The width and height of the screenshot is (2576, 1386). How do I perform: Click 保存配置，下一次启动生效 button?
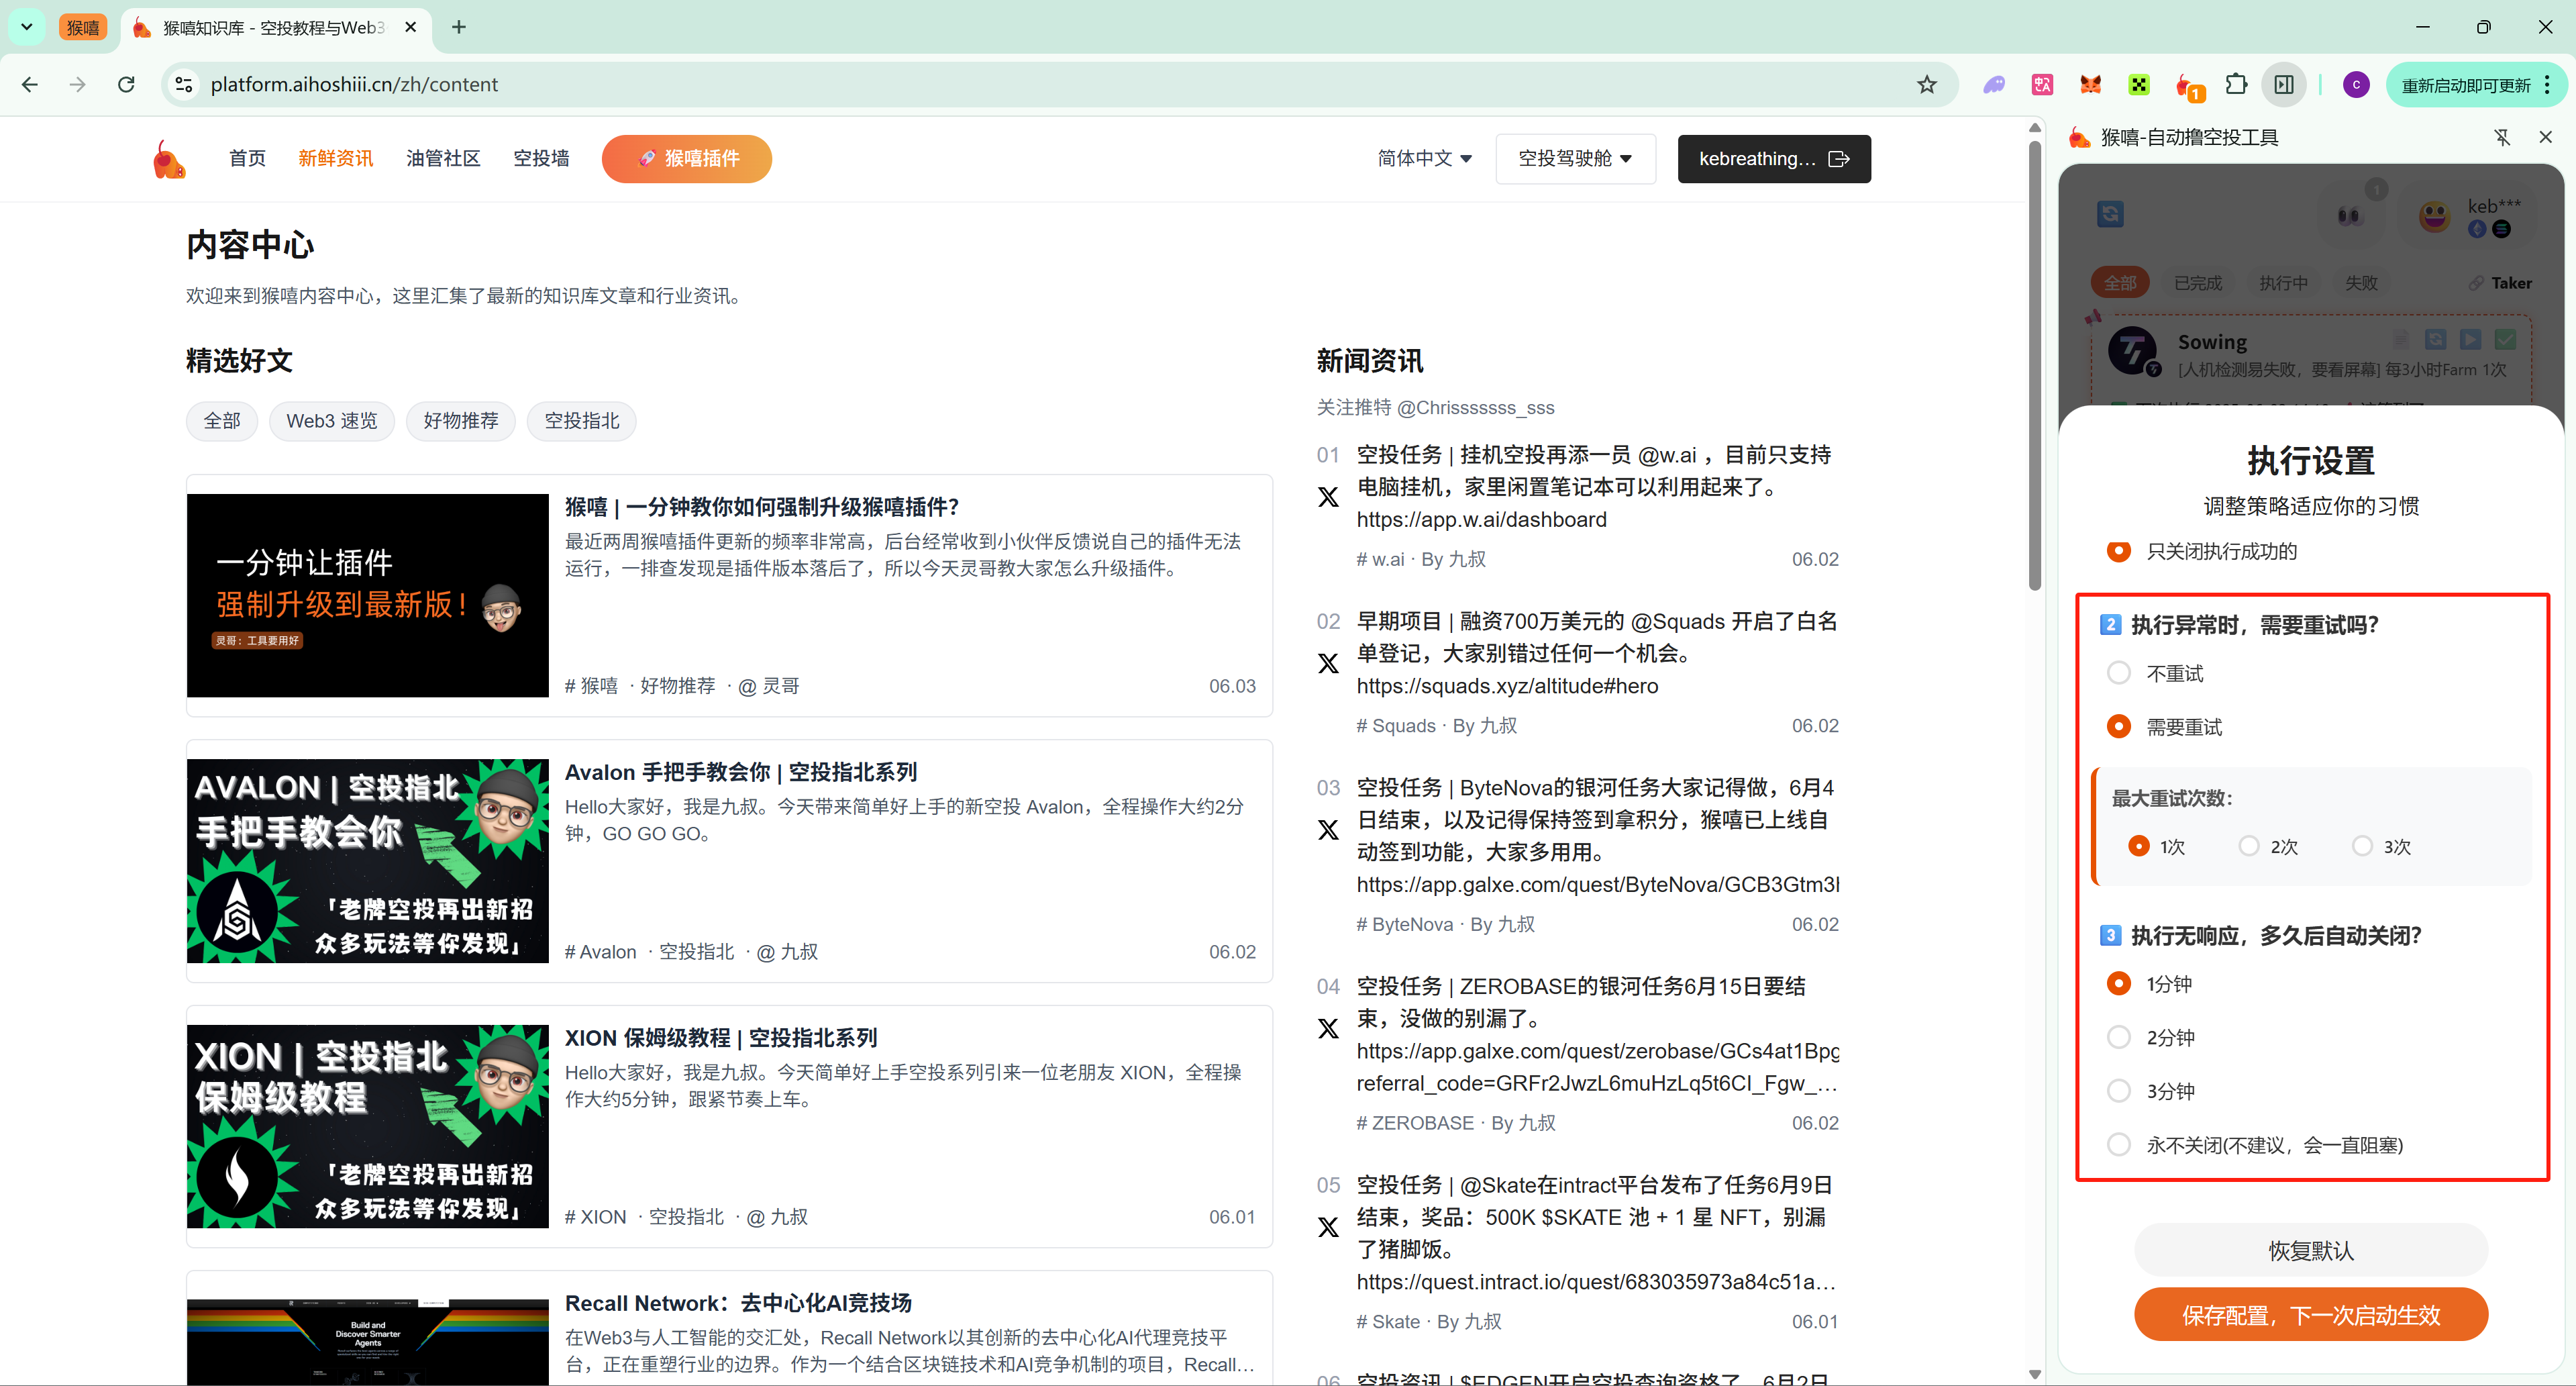[2311, 1314]
